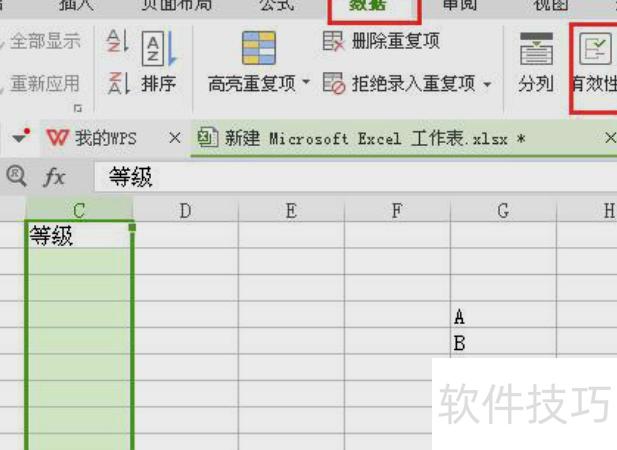Viewport: 617px width, 450px height.
Task: Click the cell containing A in column G
Action: [503, 314]
